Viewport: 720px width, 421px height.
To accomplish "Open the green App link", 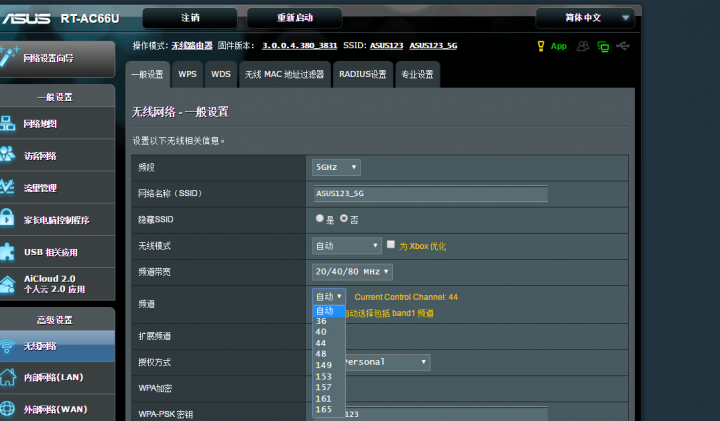I will (x=559, y=46).
